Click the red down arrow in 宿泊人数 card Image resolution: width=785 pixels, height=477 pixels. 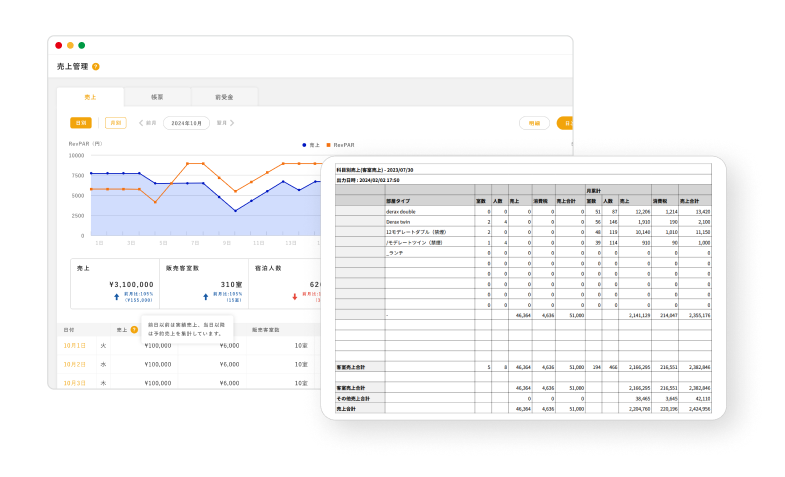coord(294,297)
